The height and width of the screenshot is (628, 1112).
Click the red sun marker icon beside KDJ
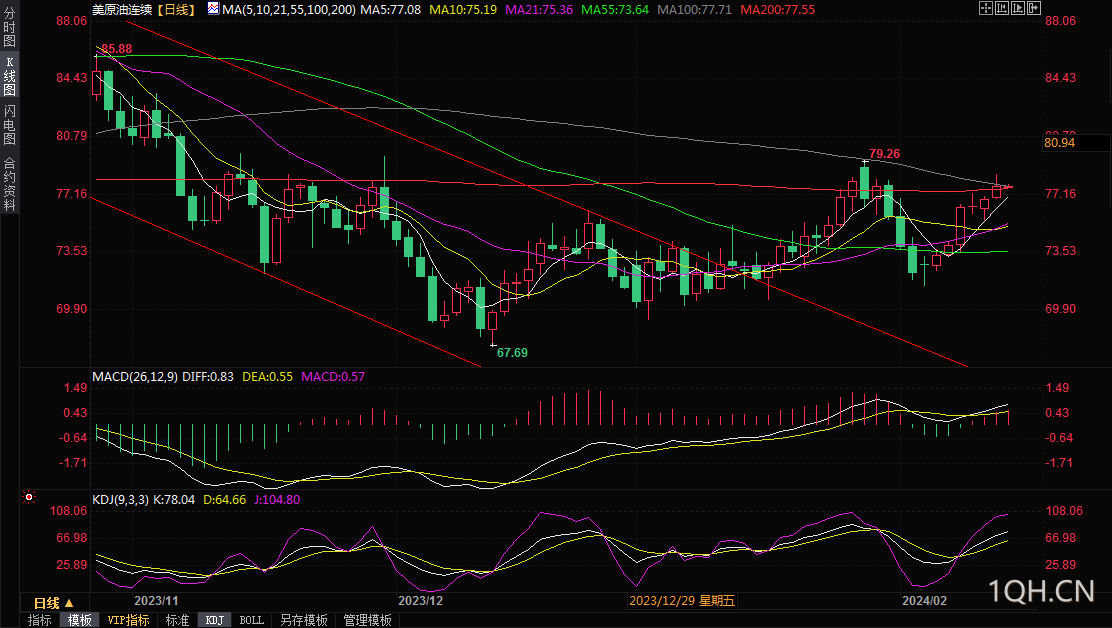pos(28,498)
